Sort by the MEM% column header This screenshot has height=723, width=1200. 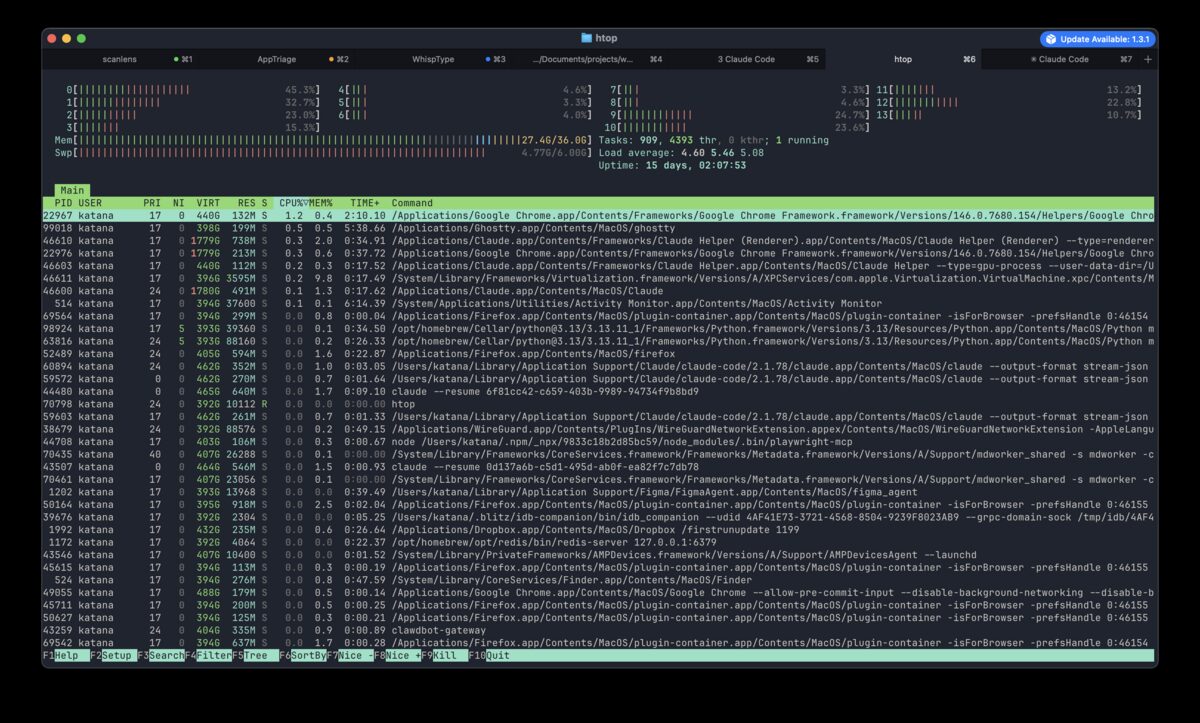[321, 203]
